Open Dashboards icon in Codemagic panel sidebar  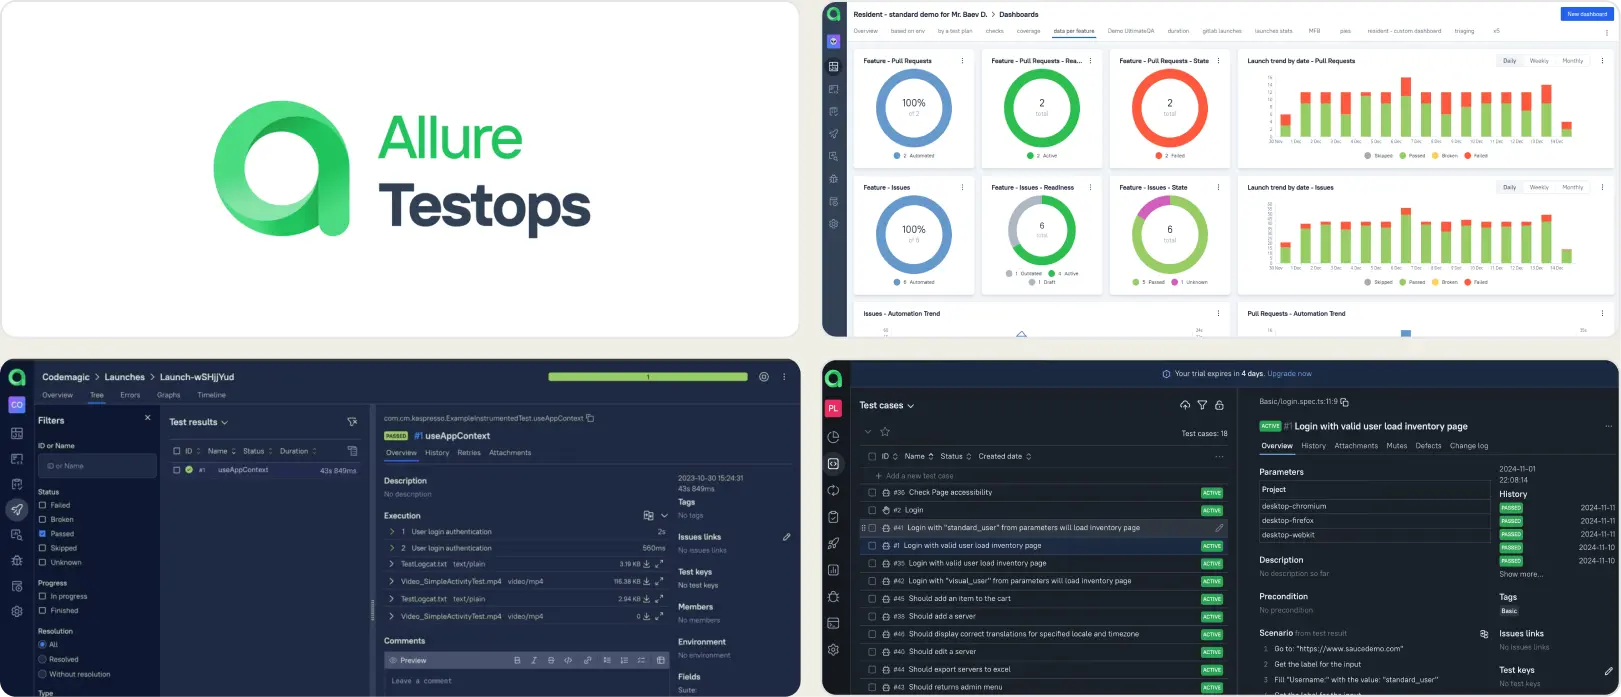(17, 433)
